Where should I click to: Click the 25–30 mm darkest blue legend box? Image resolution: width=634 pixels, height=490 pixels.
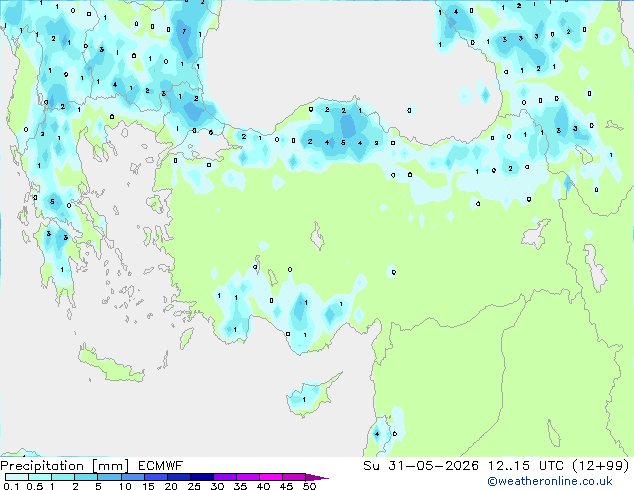pyautogui.click(x=202, y=477)
